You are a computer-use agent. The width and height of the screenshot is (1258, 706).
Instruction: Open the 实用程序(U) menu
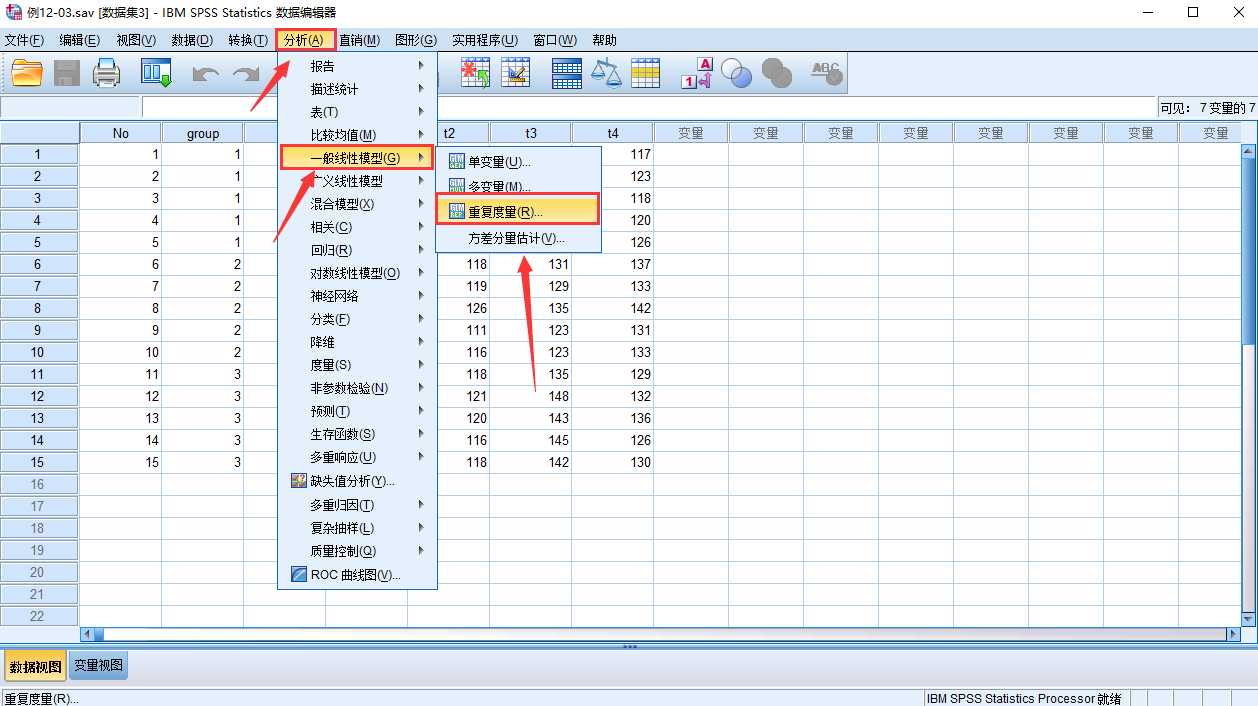click(x=484, y=40)
